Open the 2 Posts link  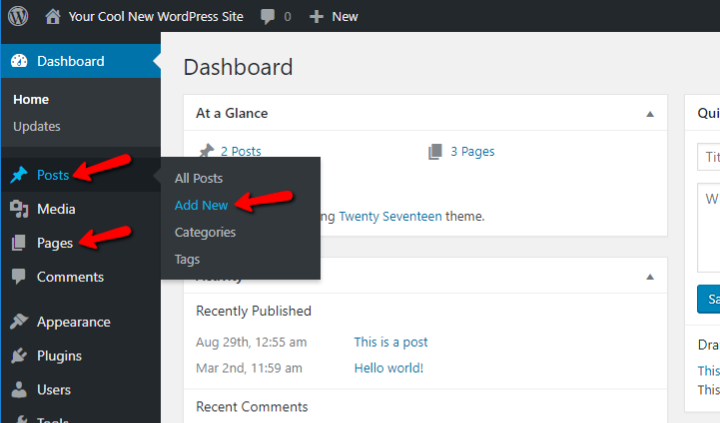241,151
